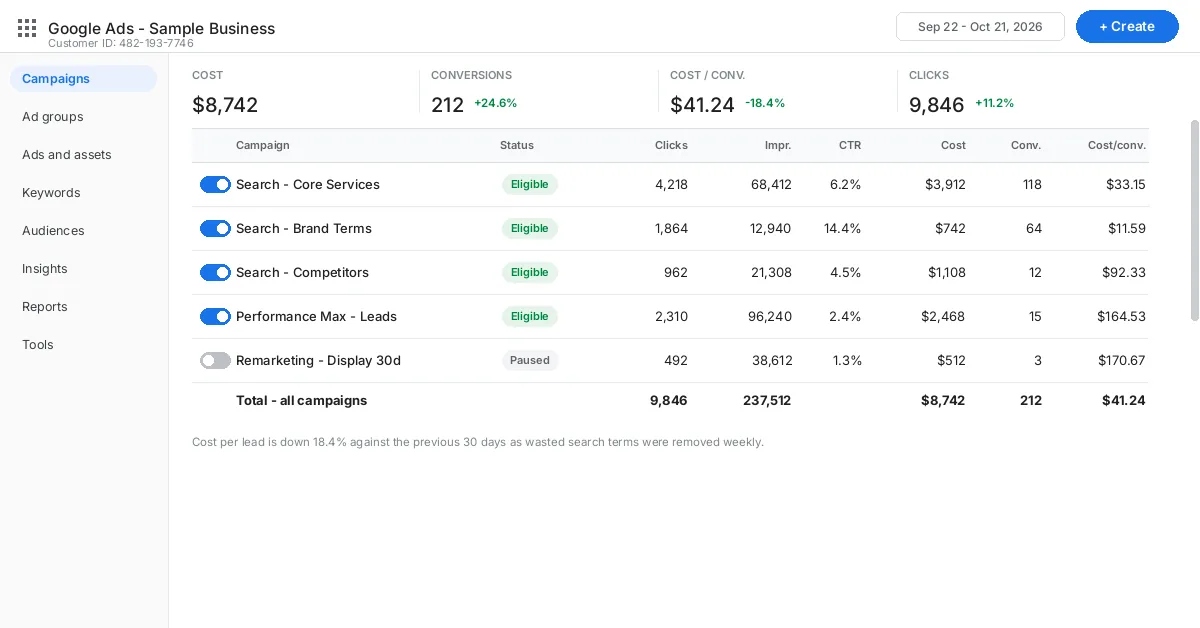Select the 38,612 impressions cell
The image size is (1200, 628).
[771, 360]
